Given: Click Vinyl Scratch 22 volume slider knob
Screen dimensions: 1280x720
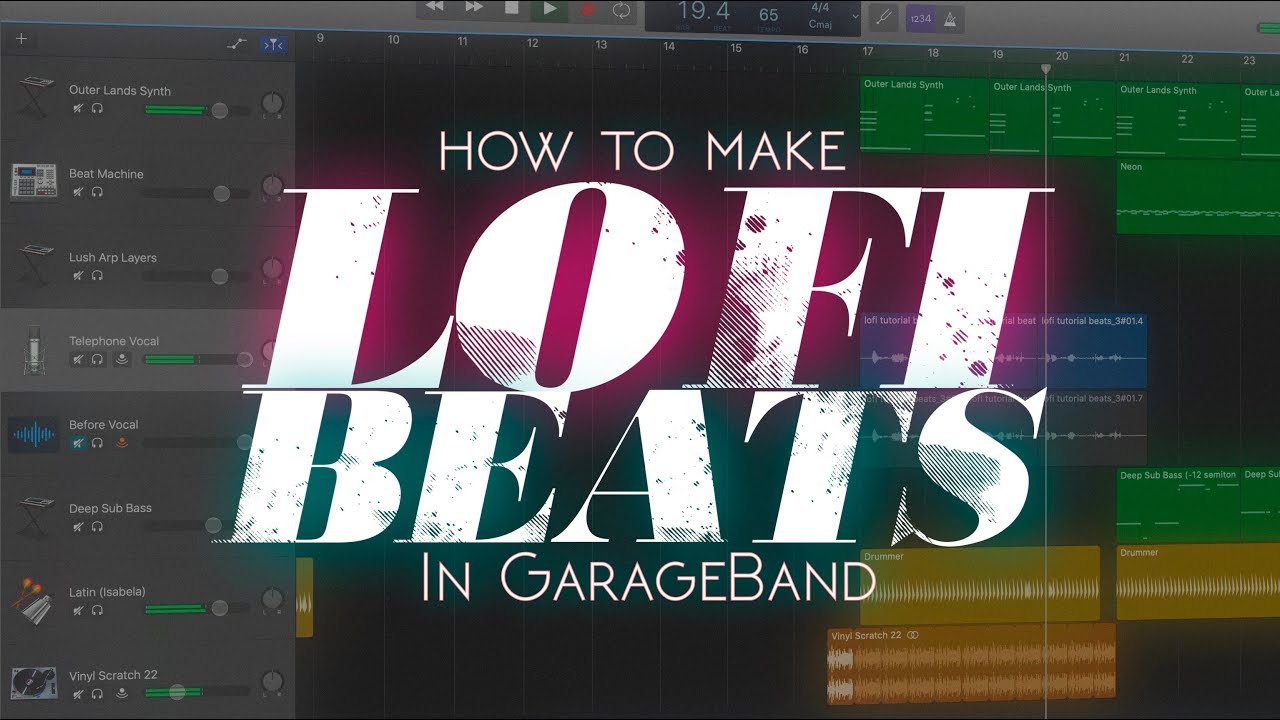Looking at the screenshot, I should tap(177, 691).
